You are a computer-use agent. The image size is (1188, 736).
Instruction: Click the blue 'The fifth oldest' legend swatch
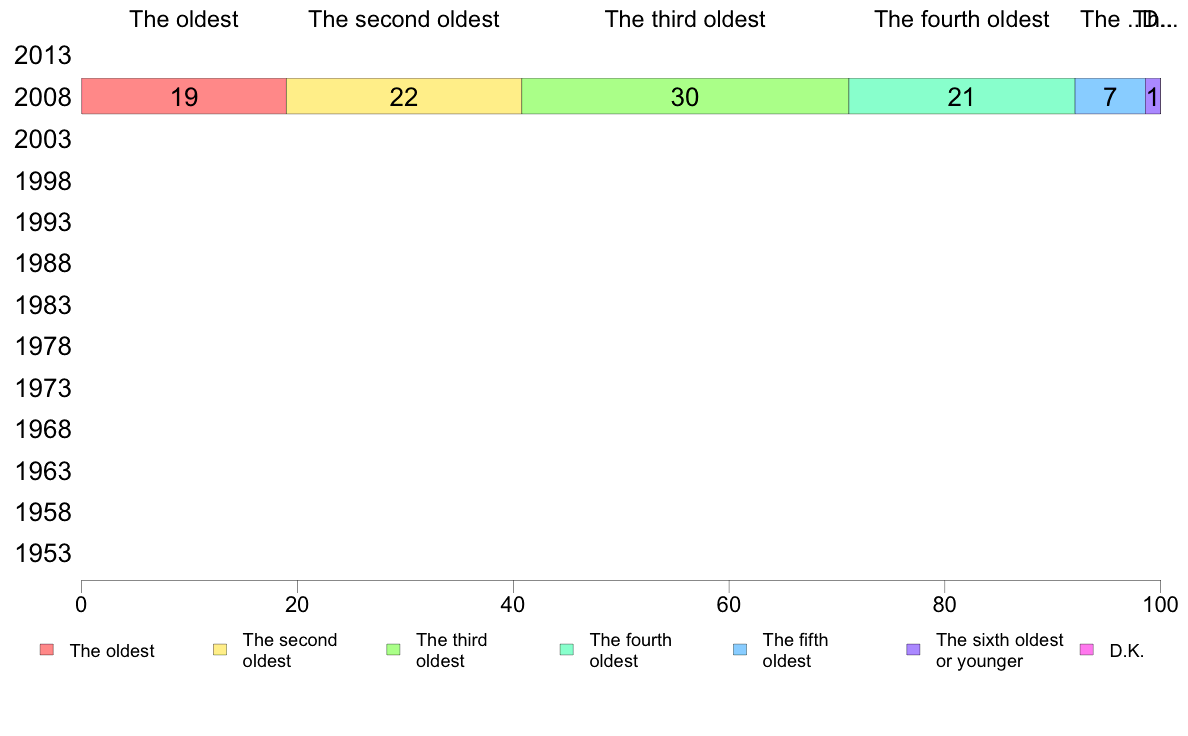[740, 650]
